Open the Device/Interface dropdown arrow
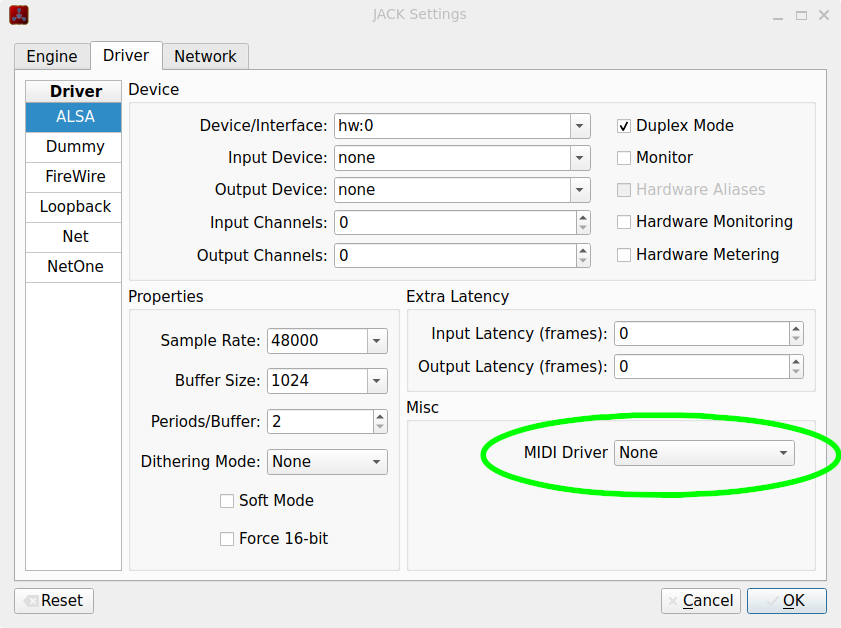 (580, 126)
